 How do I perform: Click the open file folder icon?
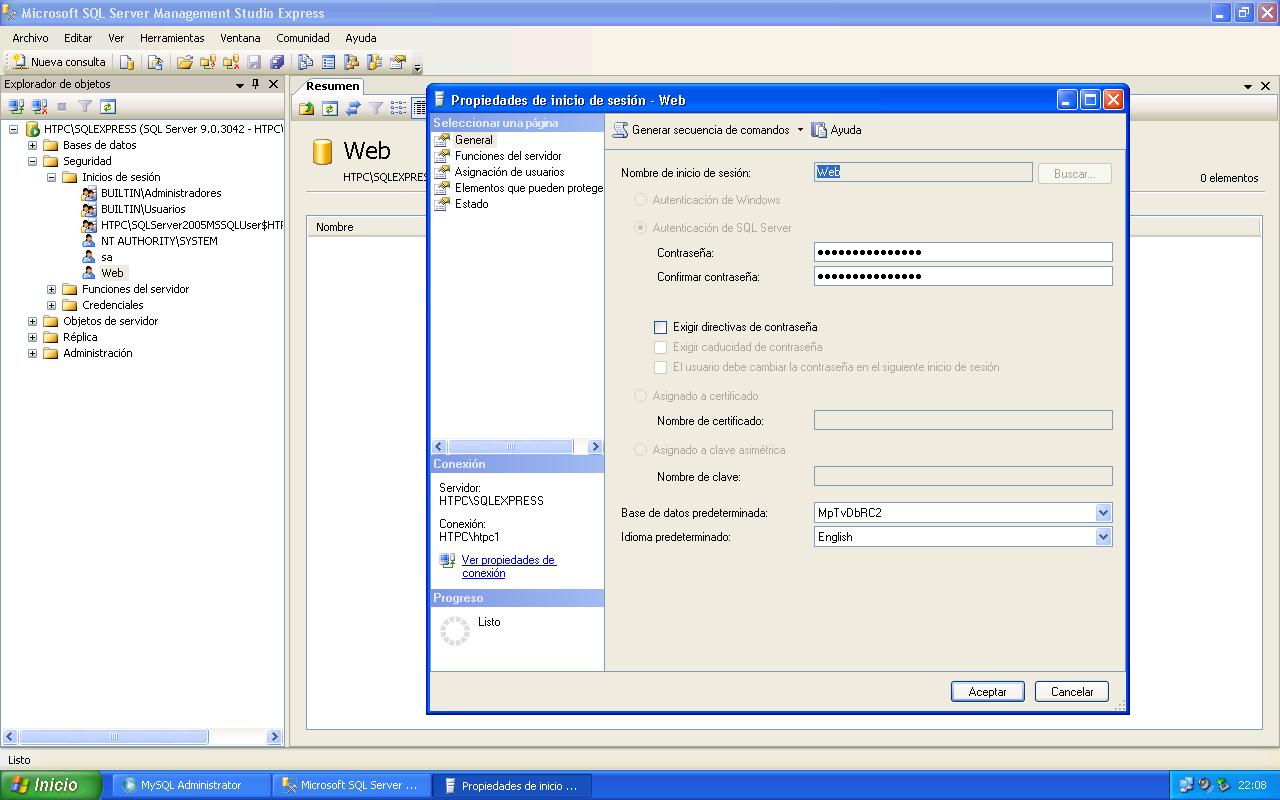point(184,62)
